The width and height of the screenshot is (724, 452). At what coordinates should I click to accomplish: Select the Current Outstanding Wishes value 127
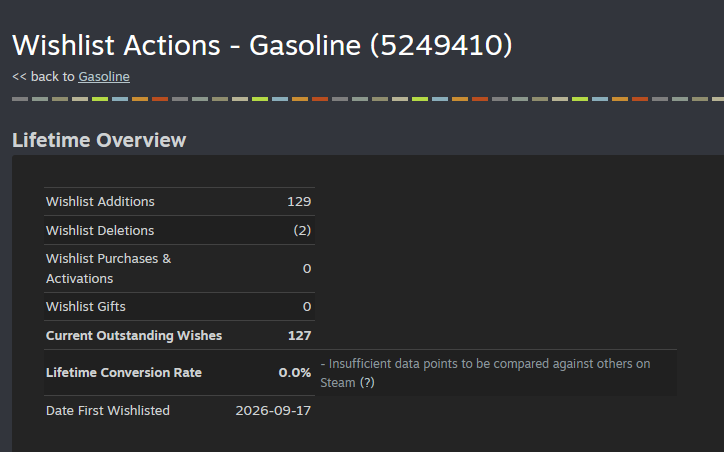tap(300, 336)
